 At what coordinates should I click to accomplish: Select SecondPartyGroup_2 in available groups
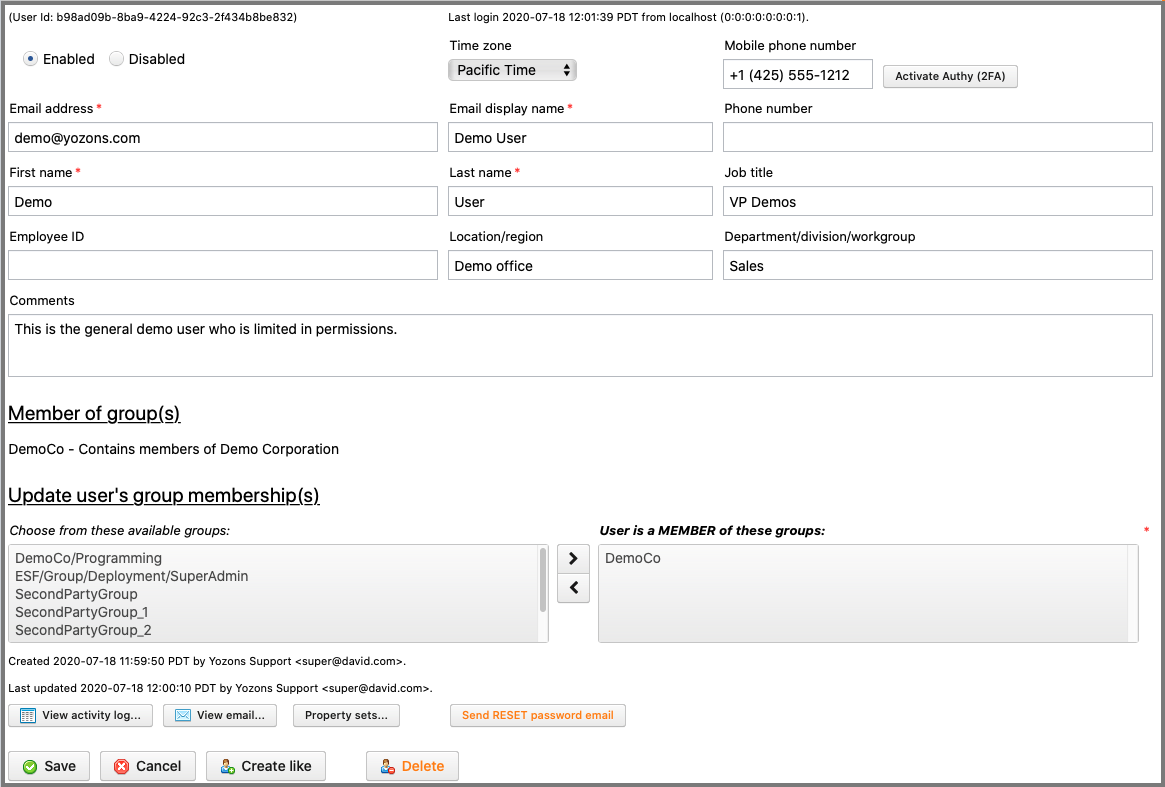tap(273, 630)
